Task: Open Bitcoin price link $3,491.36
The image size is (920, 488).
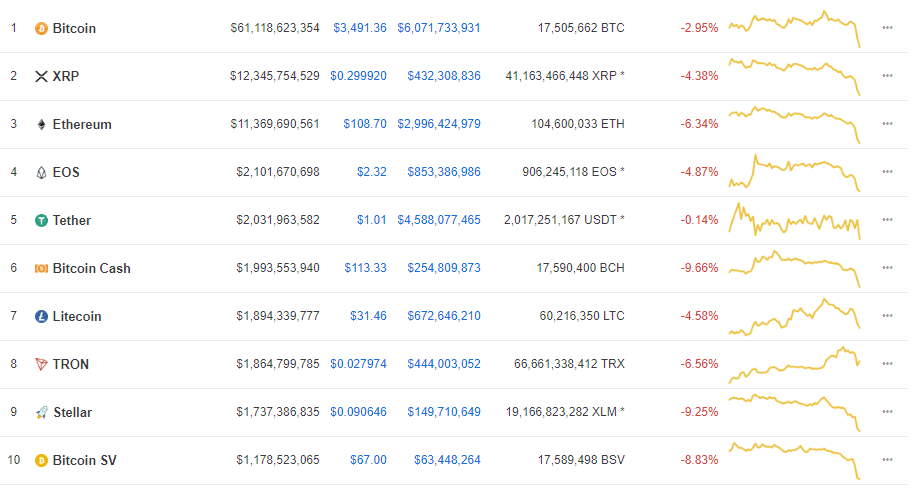Action: point(360,28)
